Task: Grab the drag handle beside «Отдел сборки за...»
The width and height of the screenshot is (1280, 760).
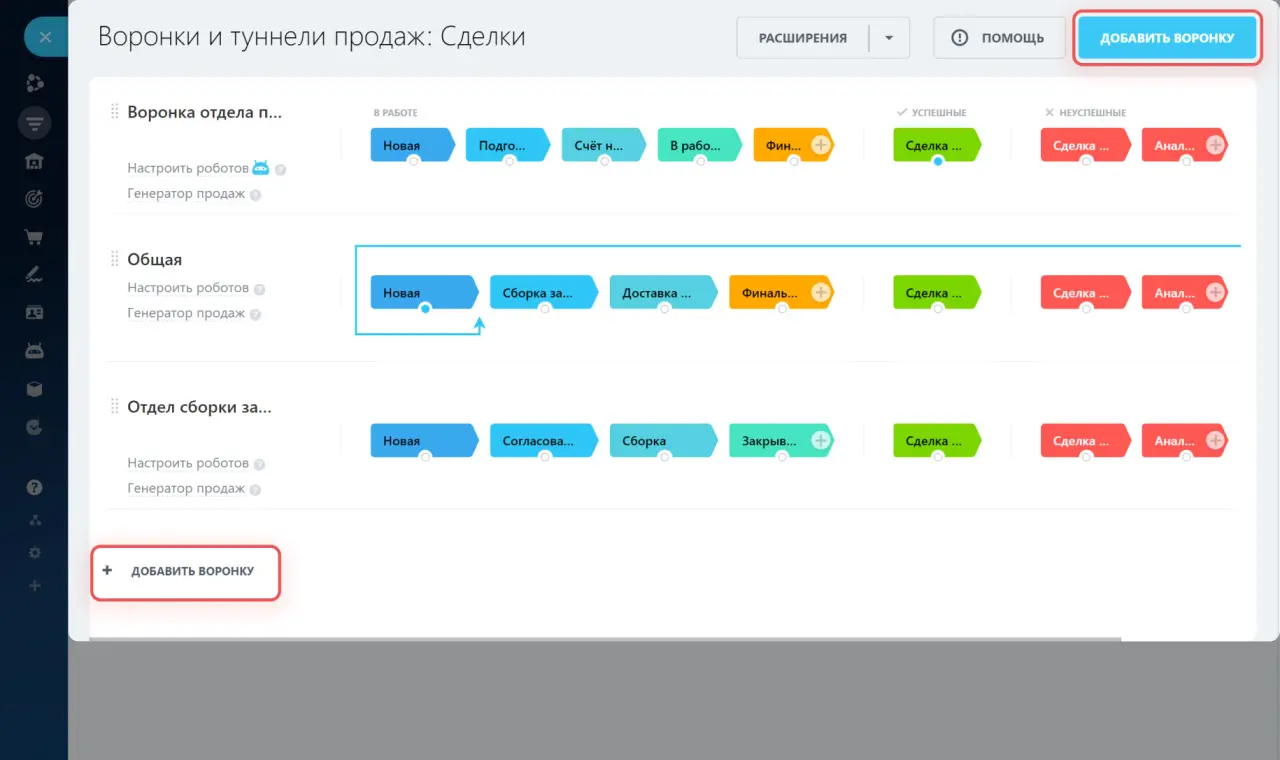Action: click(115, 407)
